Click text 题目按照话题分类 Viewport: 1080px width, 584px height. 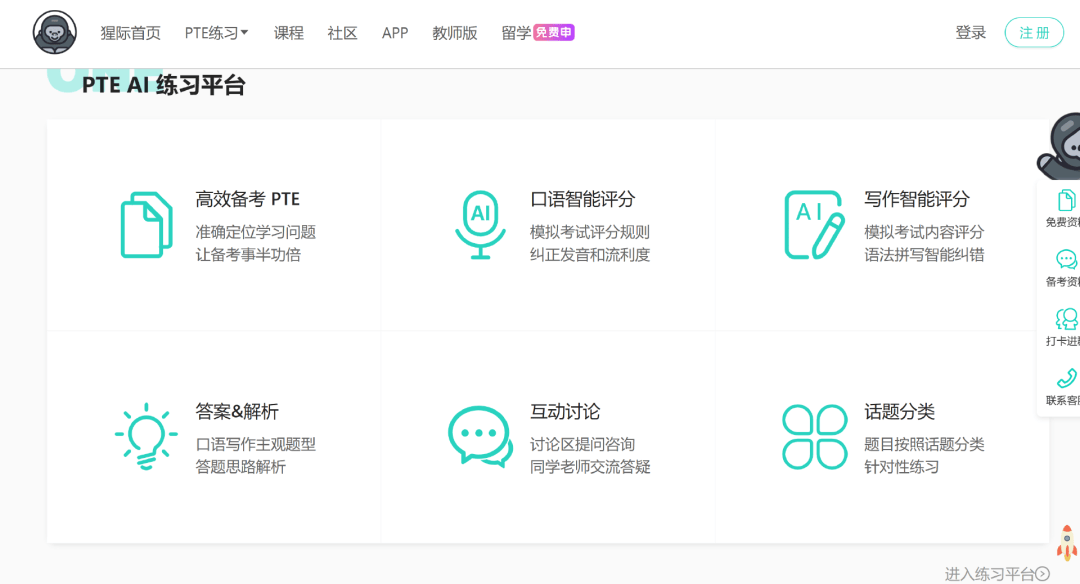[x=924, y=444]
